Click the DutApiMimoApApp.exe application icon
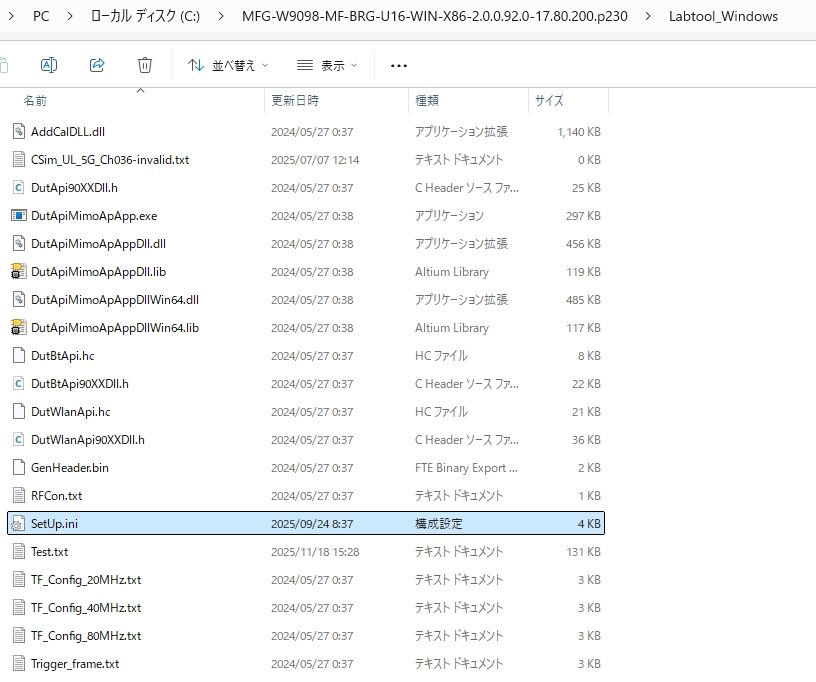 18,215
